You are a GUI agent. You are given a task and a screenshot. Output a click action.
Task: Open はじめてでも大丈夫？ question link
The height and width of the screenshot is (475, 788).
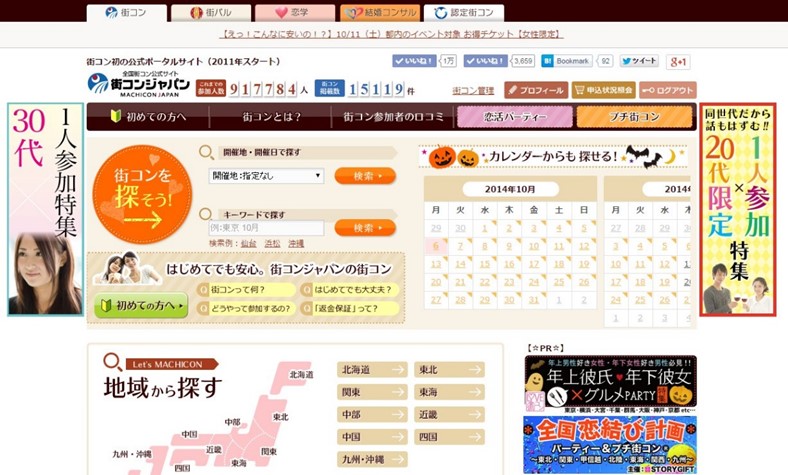click(350, 290)
